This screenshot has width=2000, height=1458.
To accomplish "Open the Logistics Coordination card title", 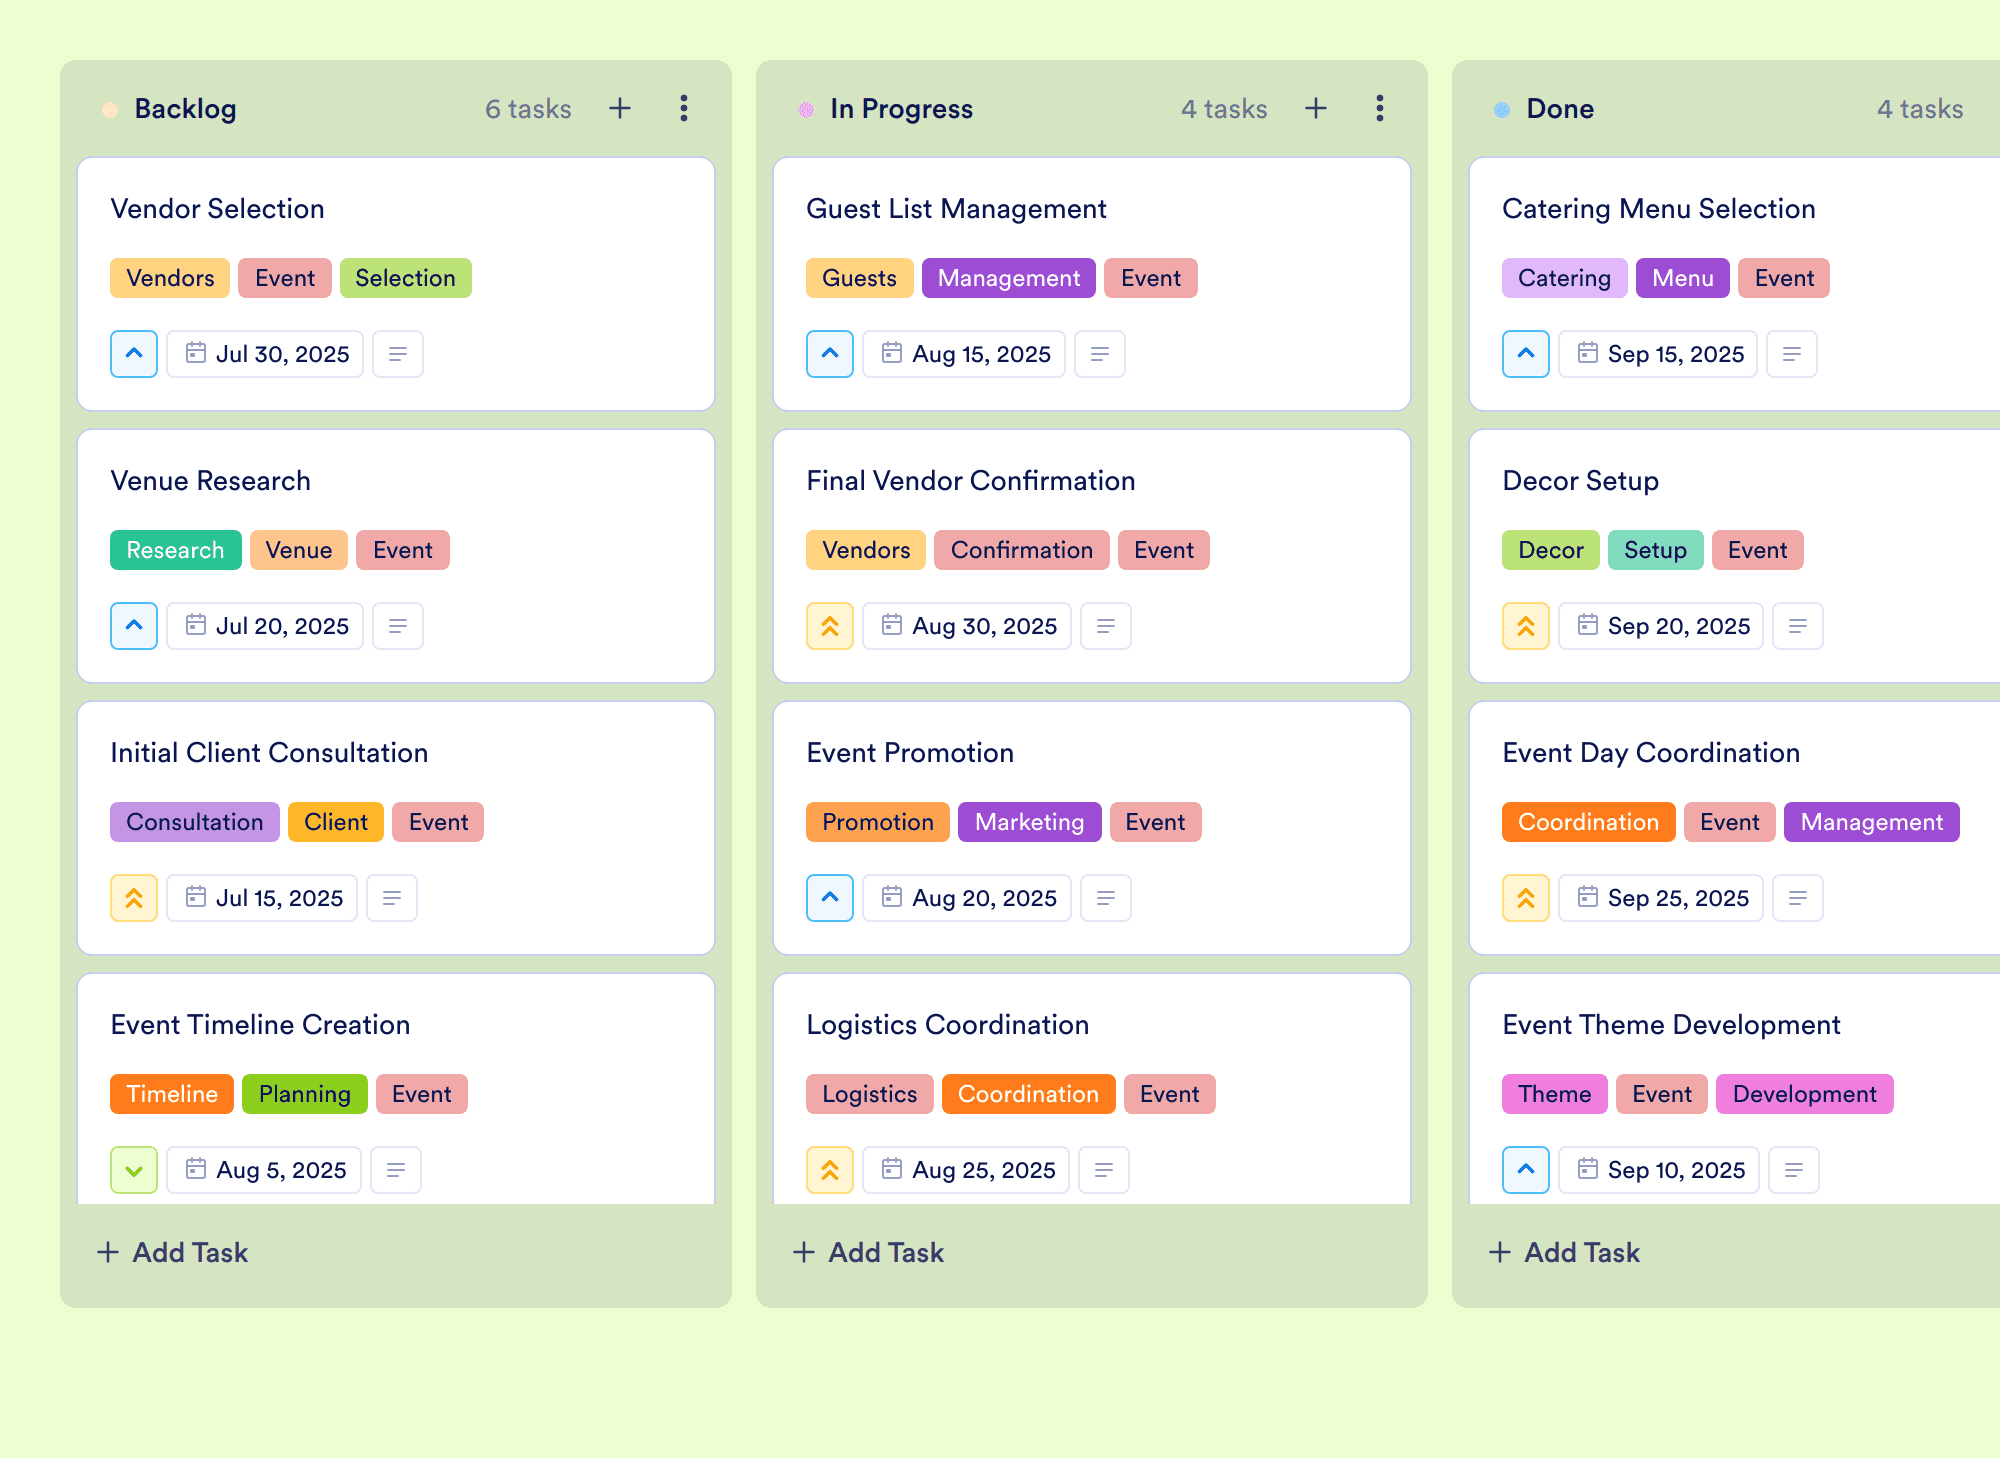I will coord(948,1025).
